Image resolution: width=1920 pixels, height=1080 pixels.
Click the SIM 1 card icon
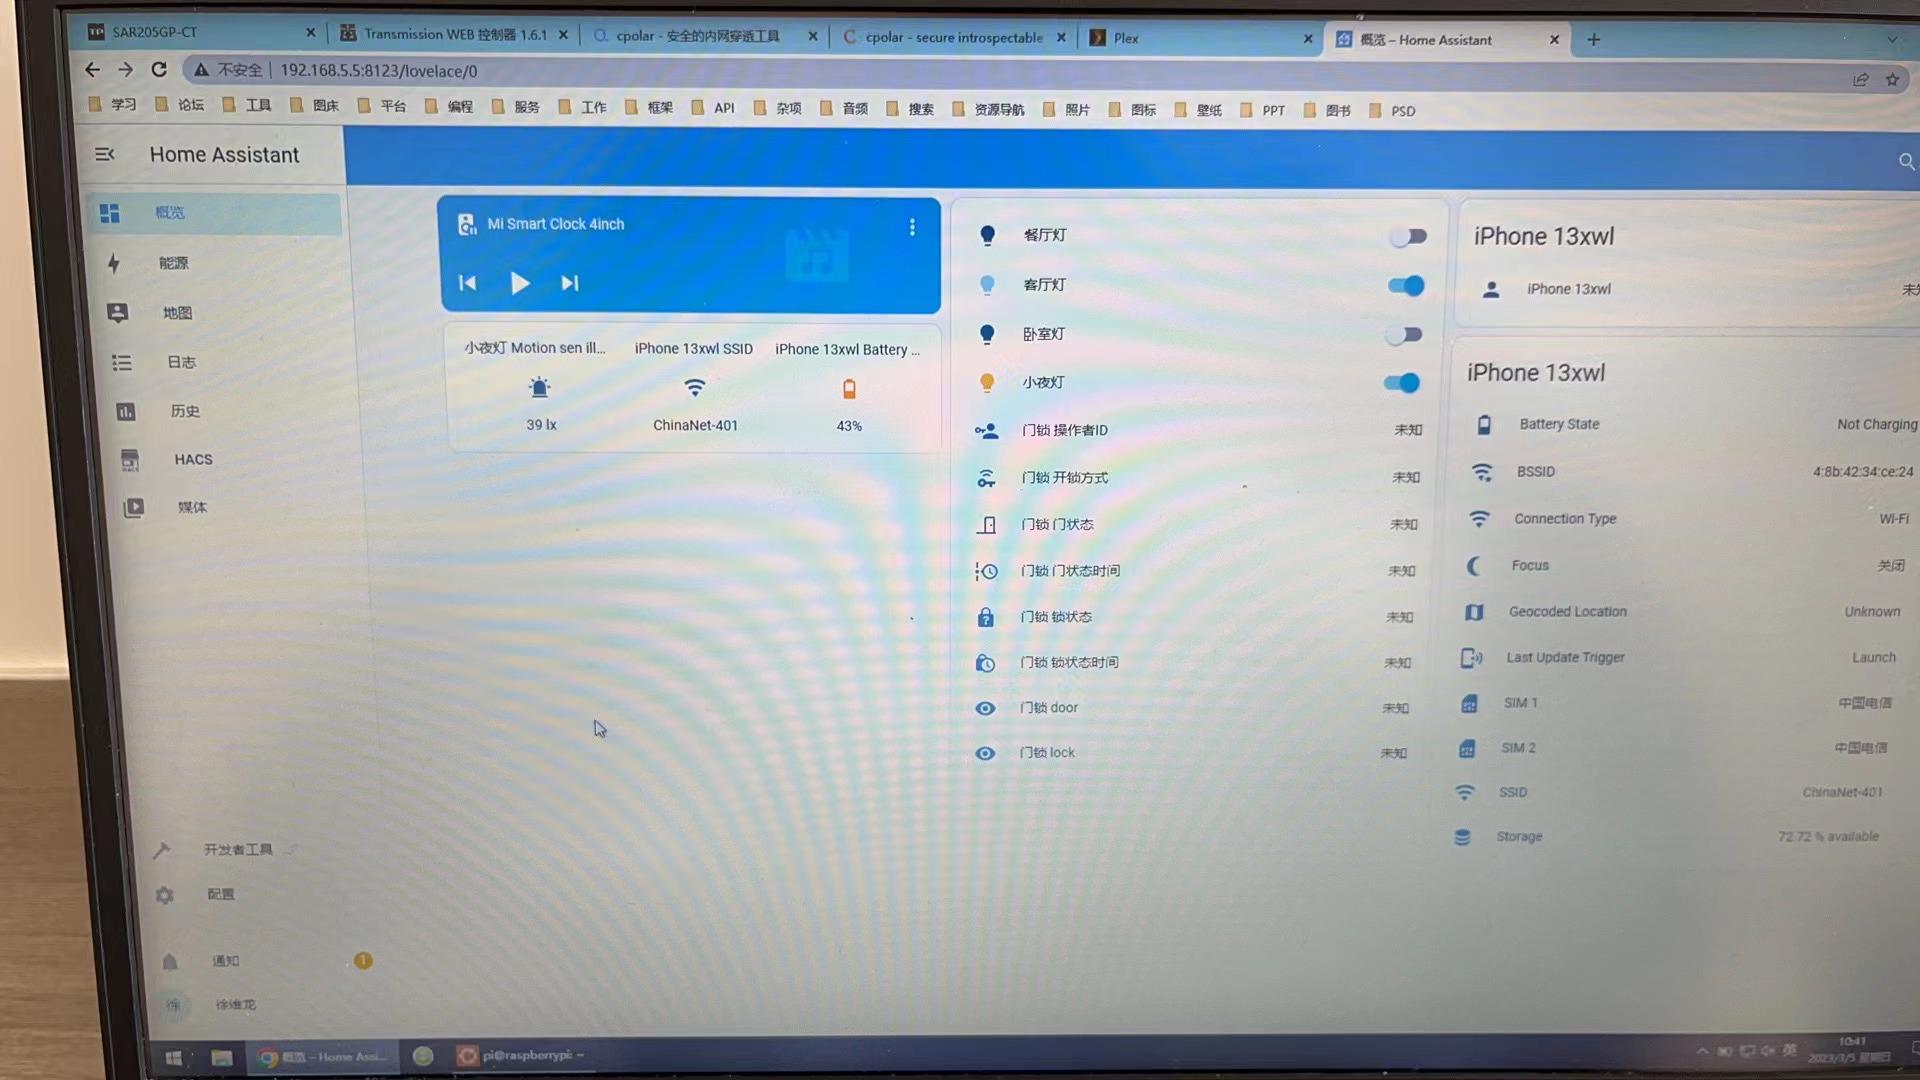(1469, 703)
